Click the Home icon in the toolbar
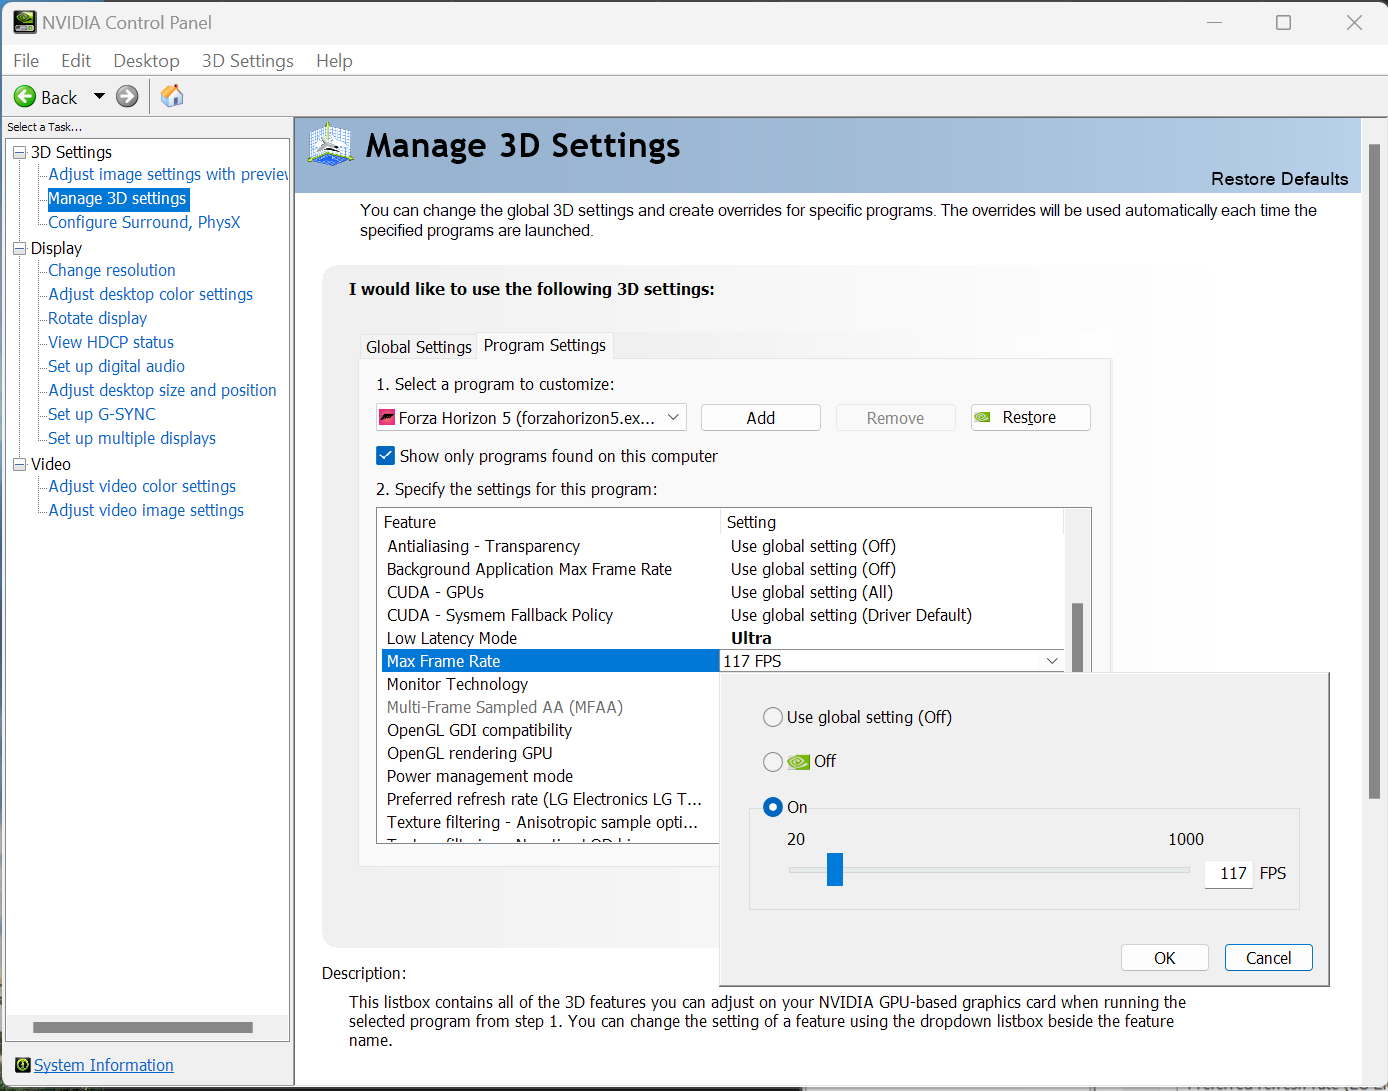1388x1091 pixels. [x=172, y=96]
